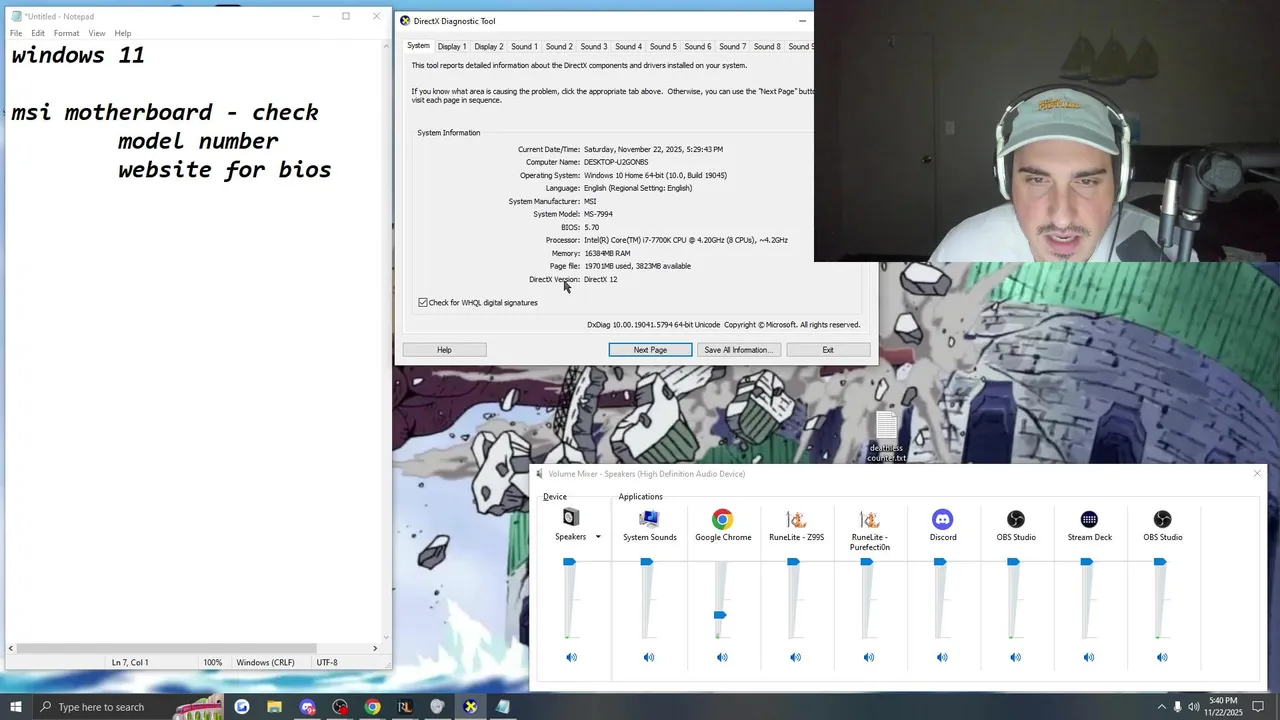Click the RuneLite - Purefecti0n app icon
Viewport: 1280px width, 720px height.
(869, 519)
